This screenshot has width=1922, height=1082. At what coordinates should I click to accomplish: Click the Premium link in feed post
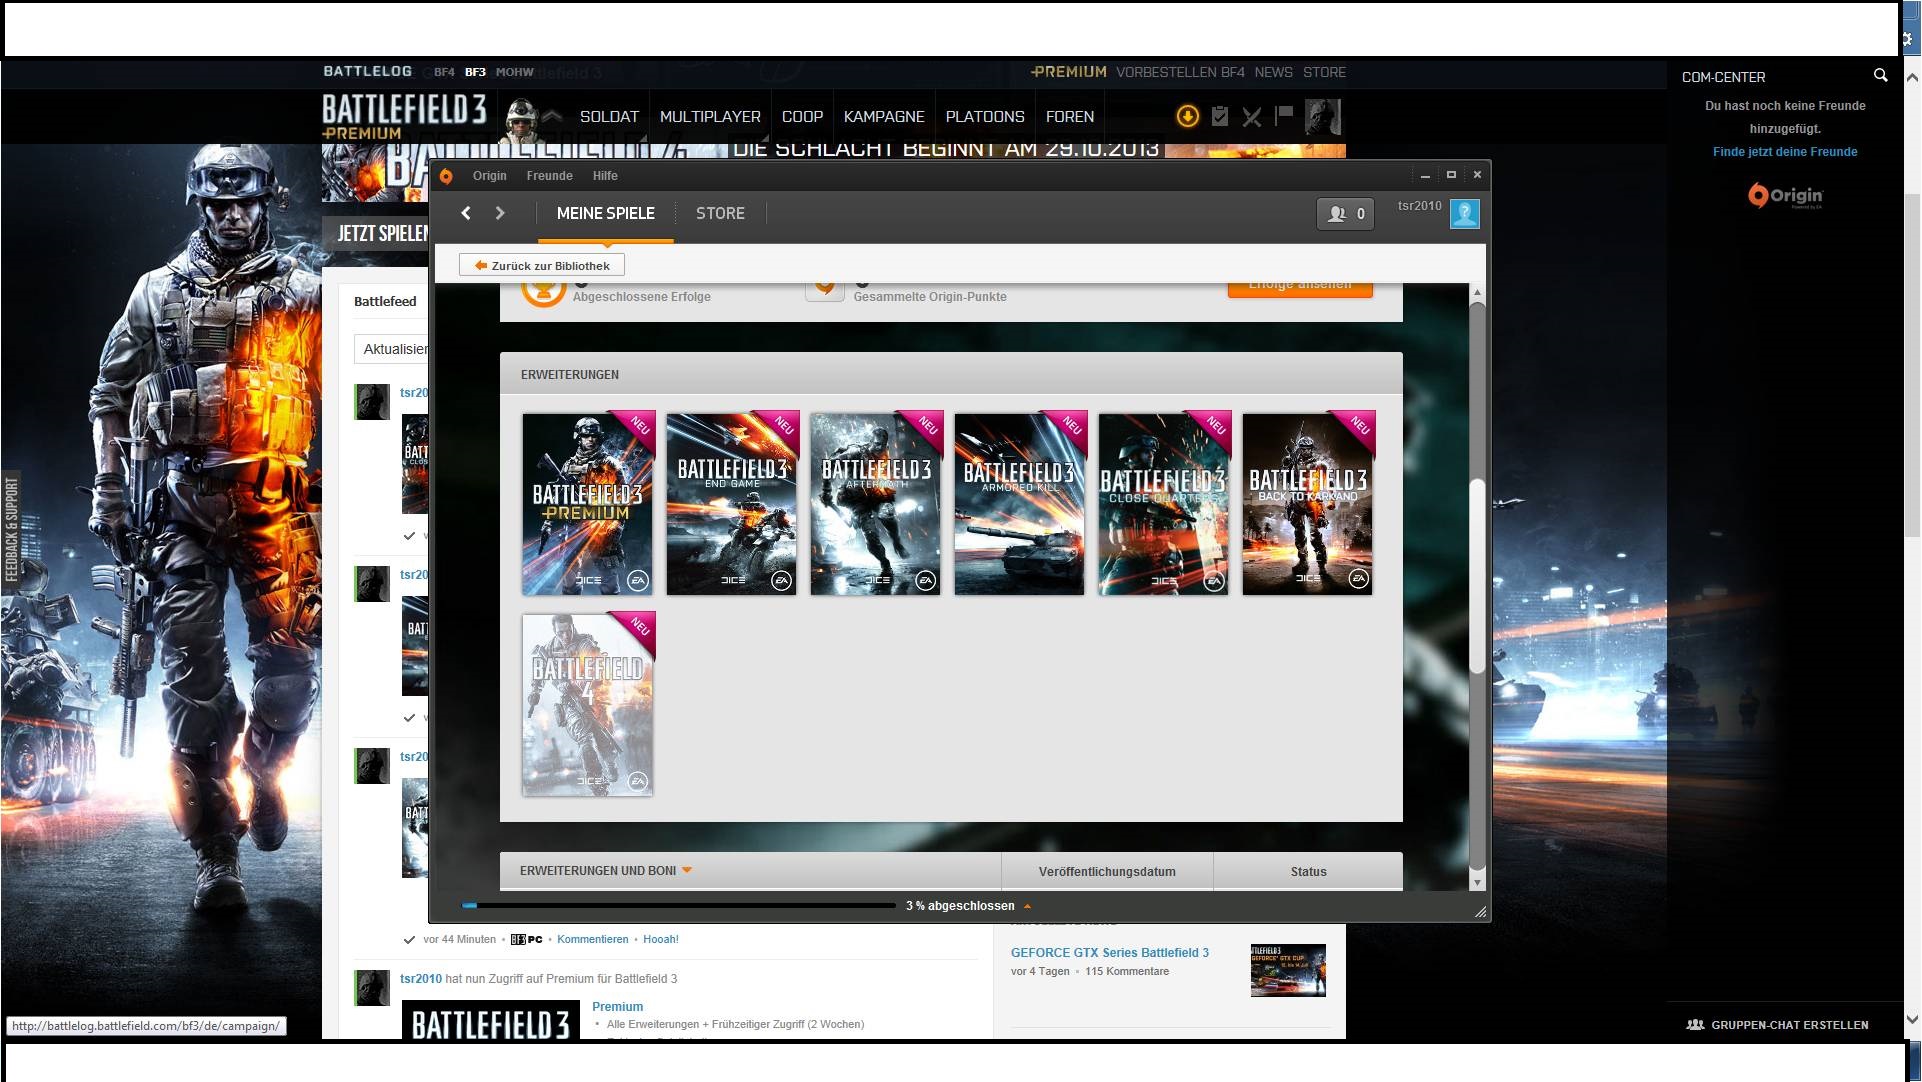(x=617, y=1007)
